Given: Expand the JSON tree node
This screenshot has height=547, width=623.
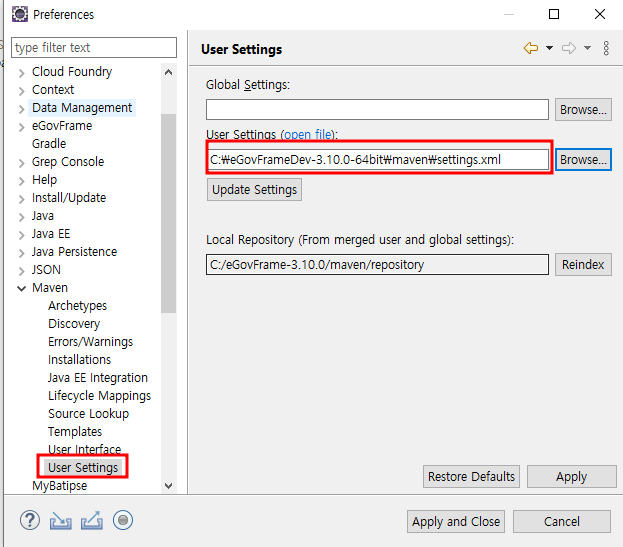Looking at the screenshot, I should pyautogui.click(x=21, y=271).
